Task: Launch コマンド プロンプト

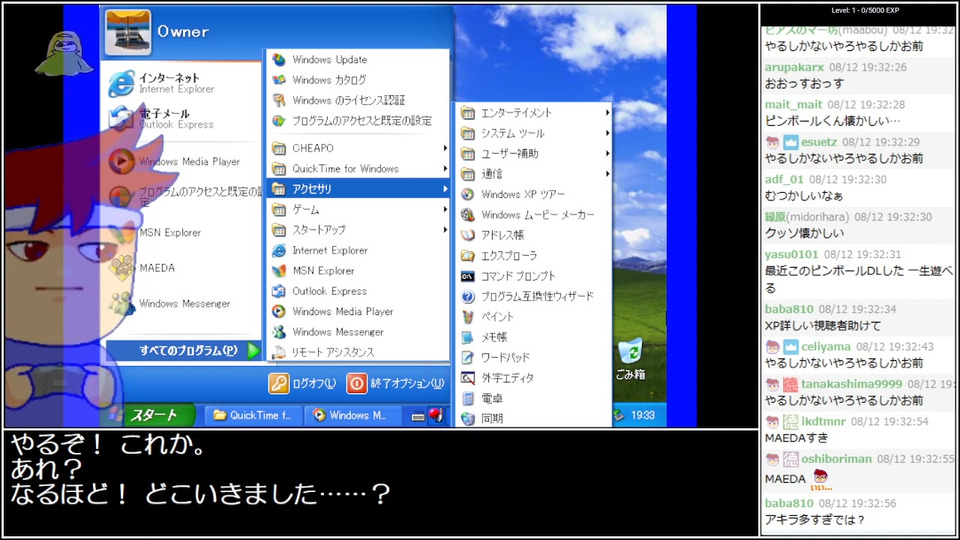Action: (x=534, y=276)
